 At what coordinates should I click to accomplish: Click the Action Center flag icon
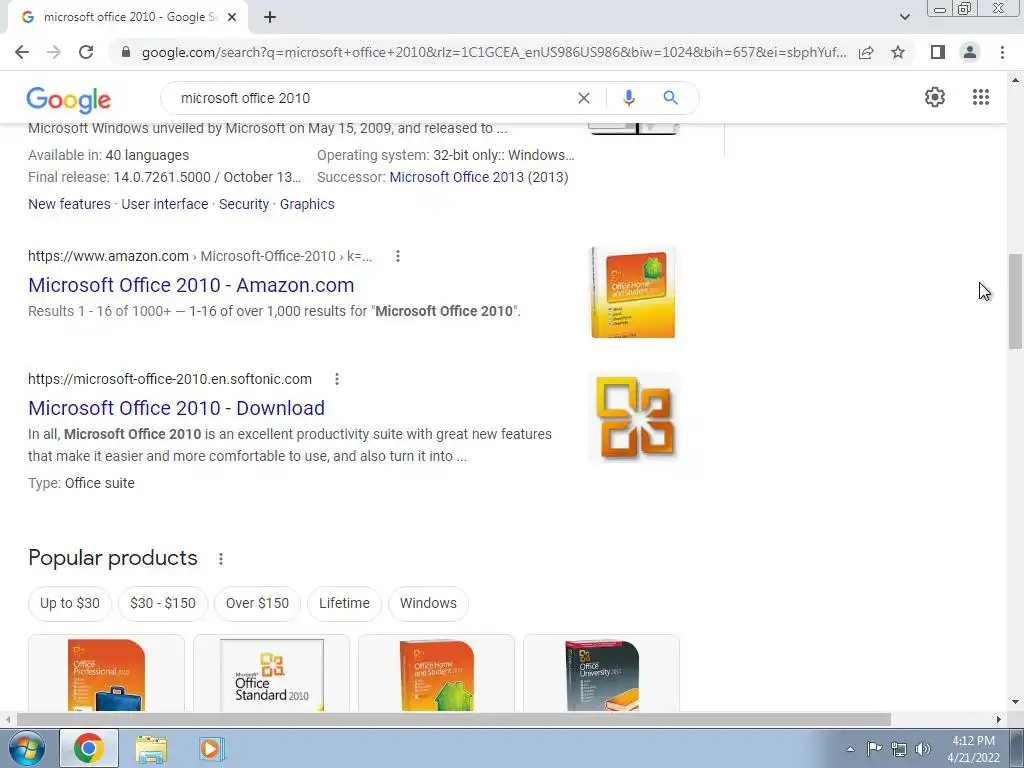pyautogui.click(x=874, y=749)
